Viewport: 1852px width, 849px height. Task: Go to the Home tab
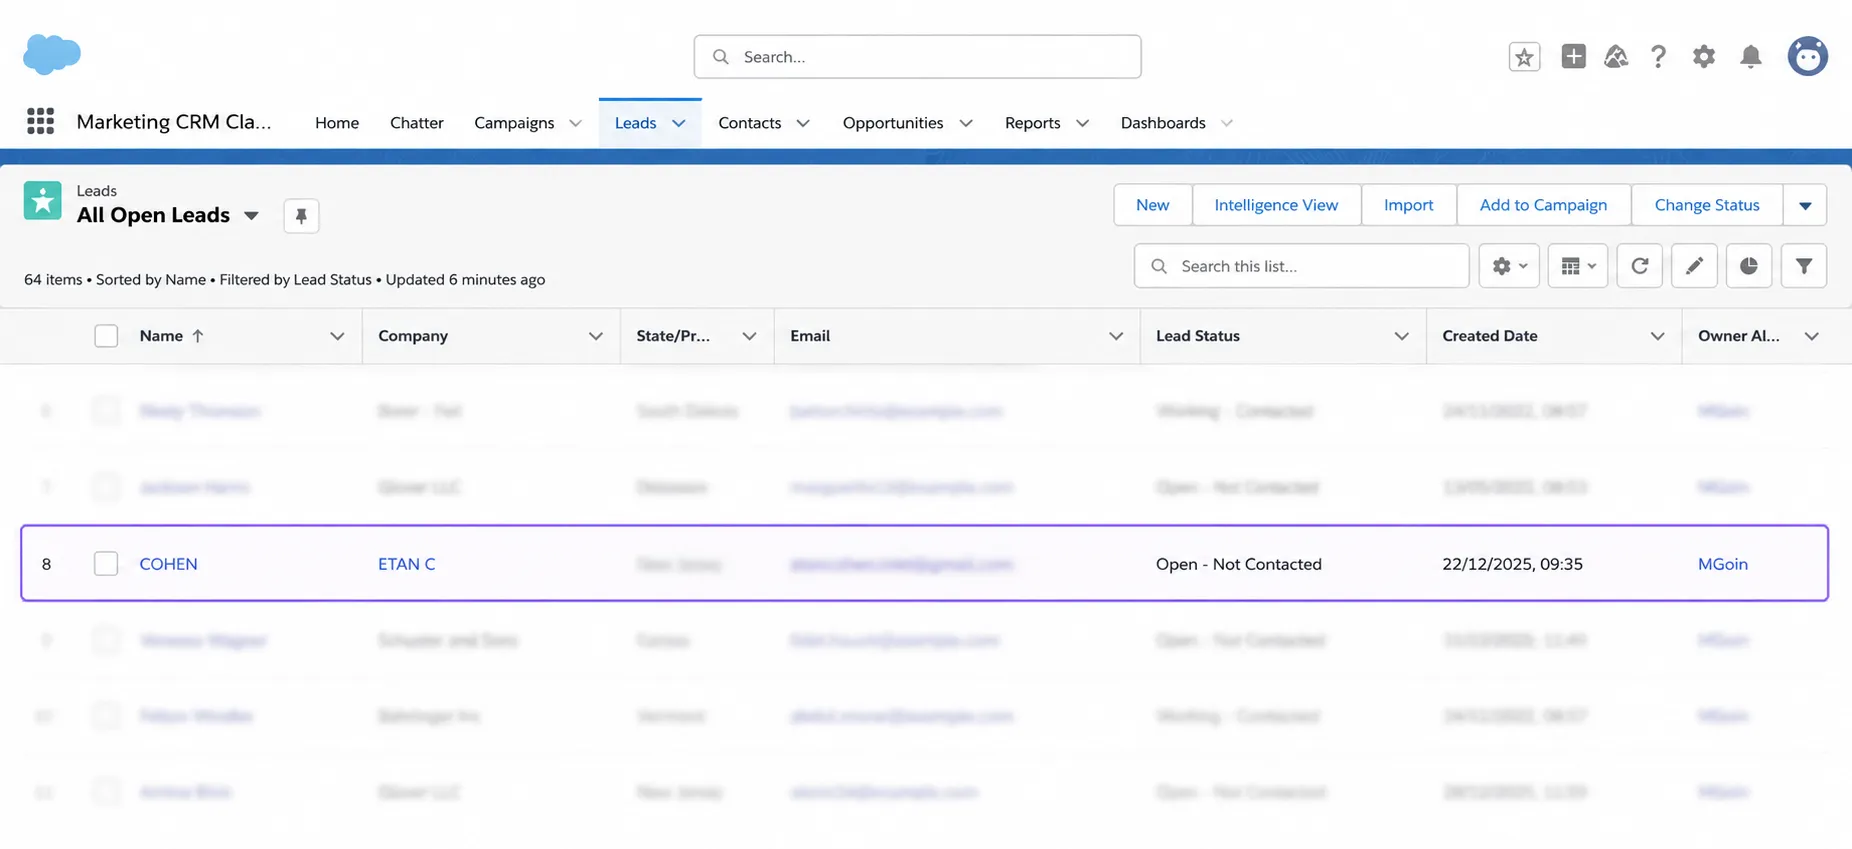coord(337,123)
